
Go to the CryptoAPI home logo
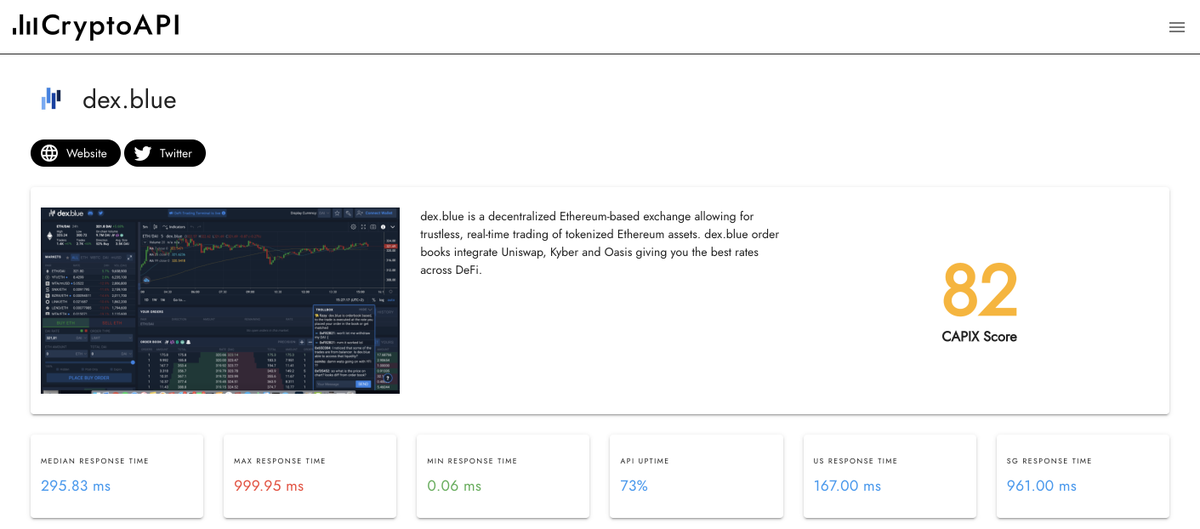click(96, 26)
